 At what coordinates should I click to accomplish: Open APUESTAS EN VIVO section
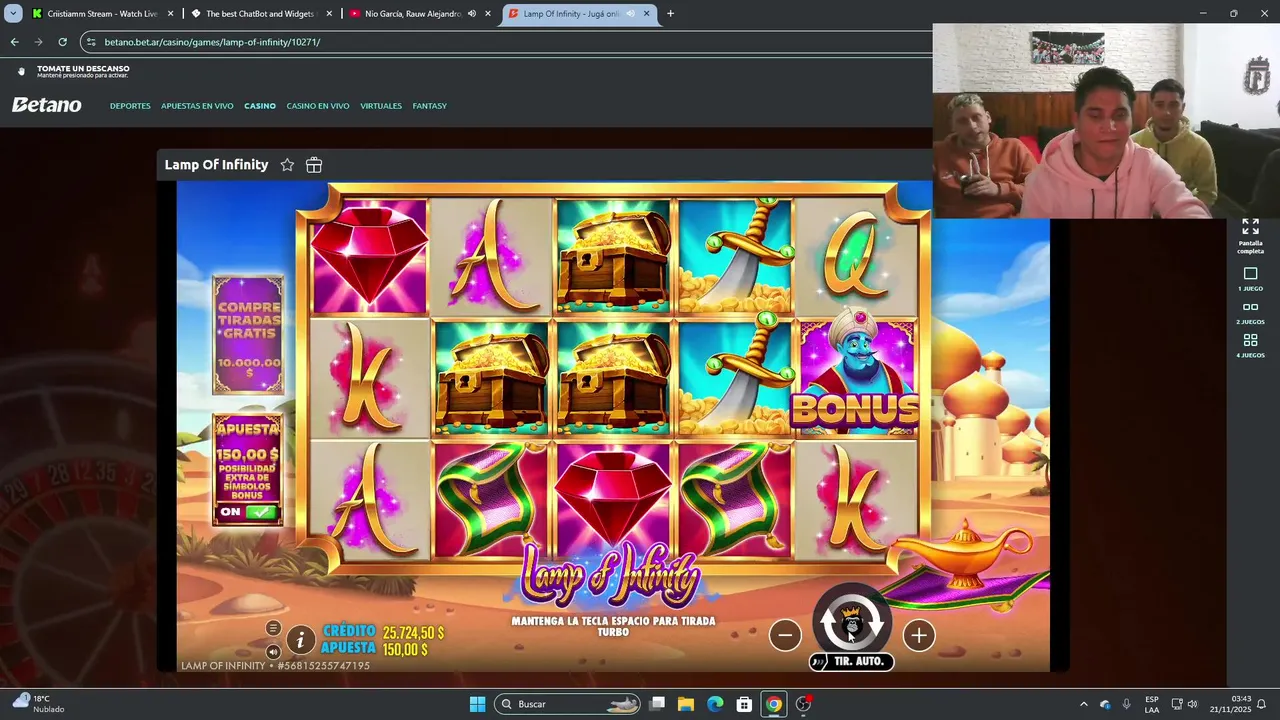[x=197, y=106]
